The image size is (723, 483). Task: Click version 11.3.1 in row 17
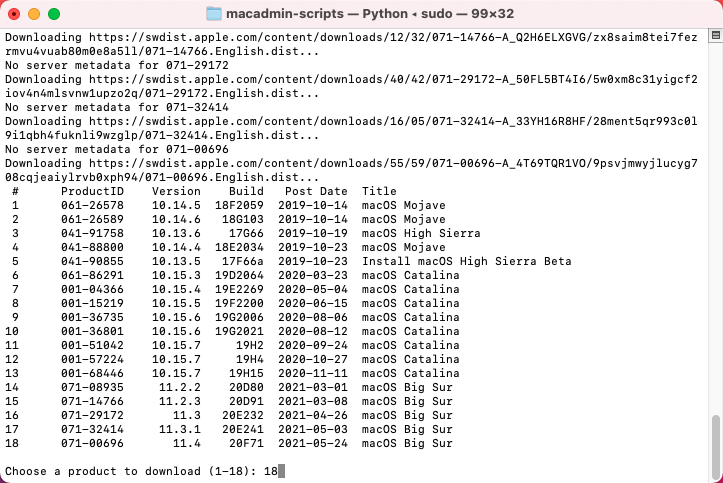pyautogui.click(x=180, y=429)
